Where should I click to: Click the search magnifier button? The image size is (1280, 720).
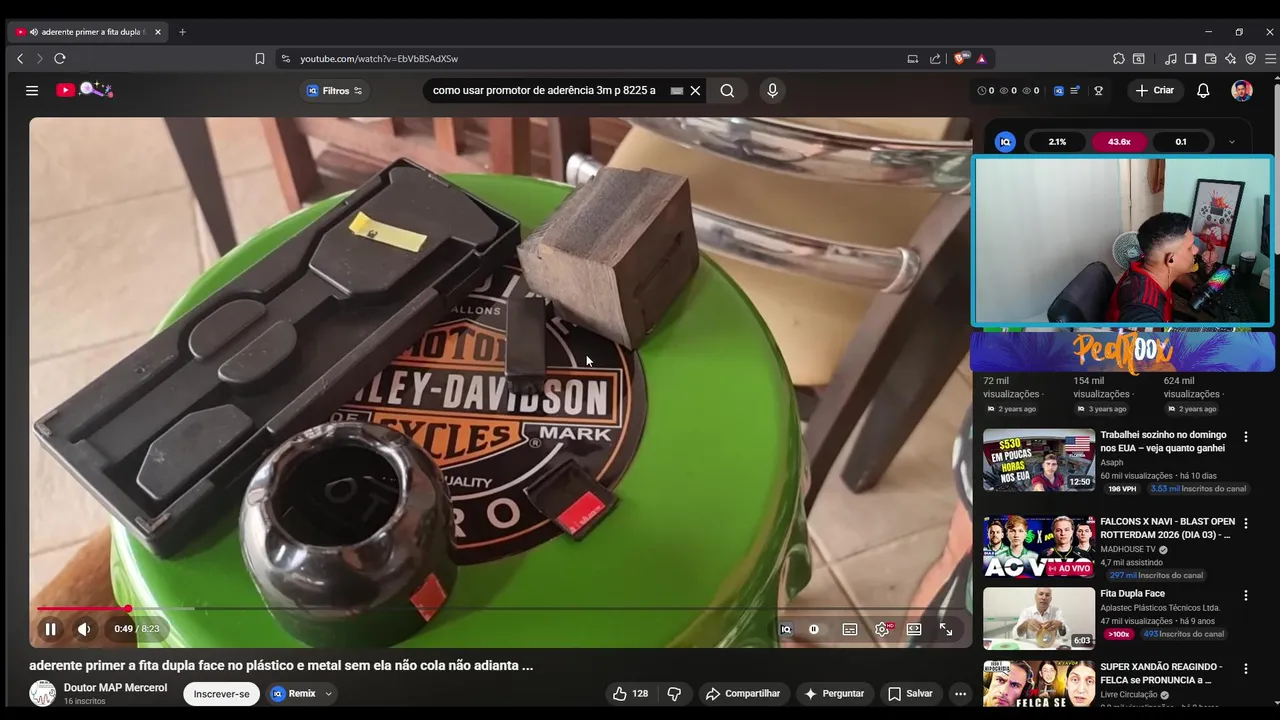(x=727, y=90)
